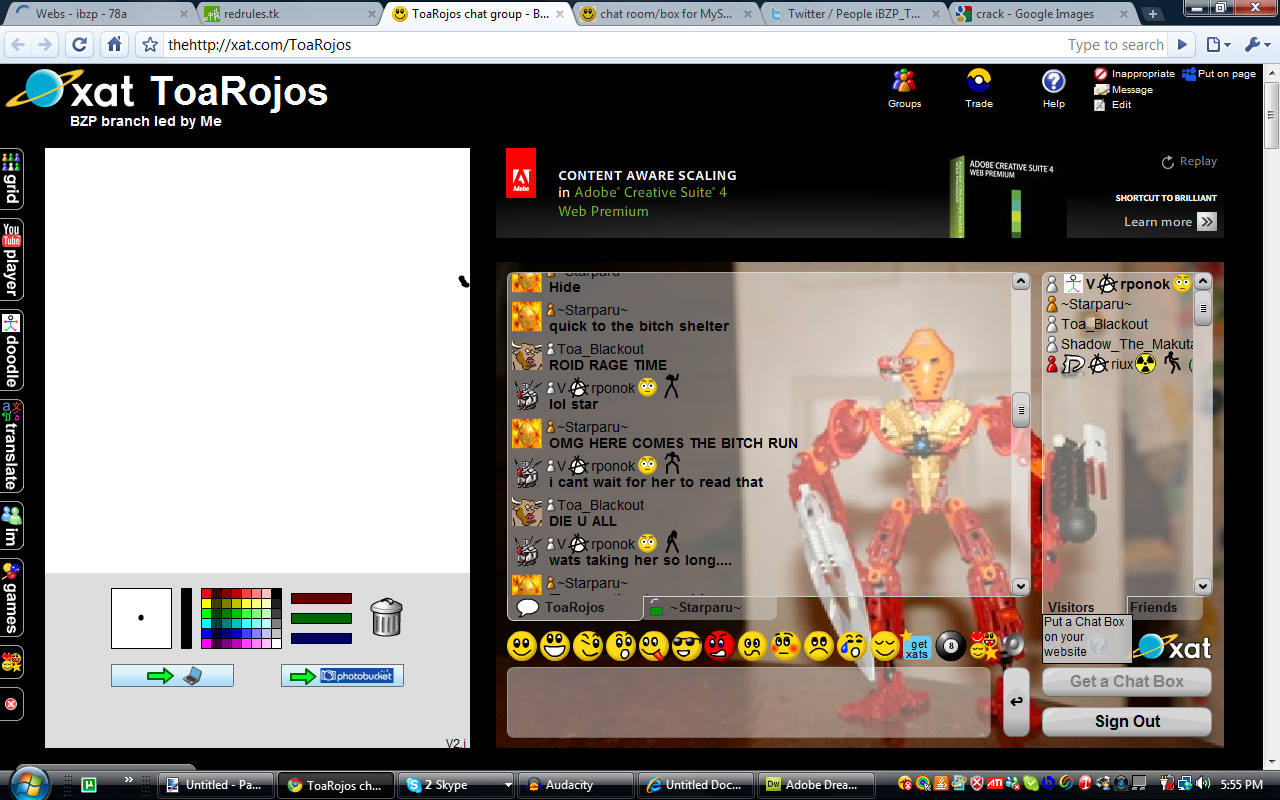Screen dimensions: 1280x800
Task: Click the Message link
Action: pyautogui.click(x=1124, y=89)
